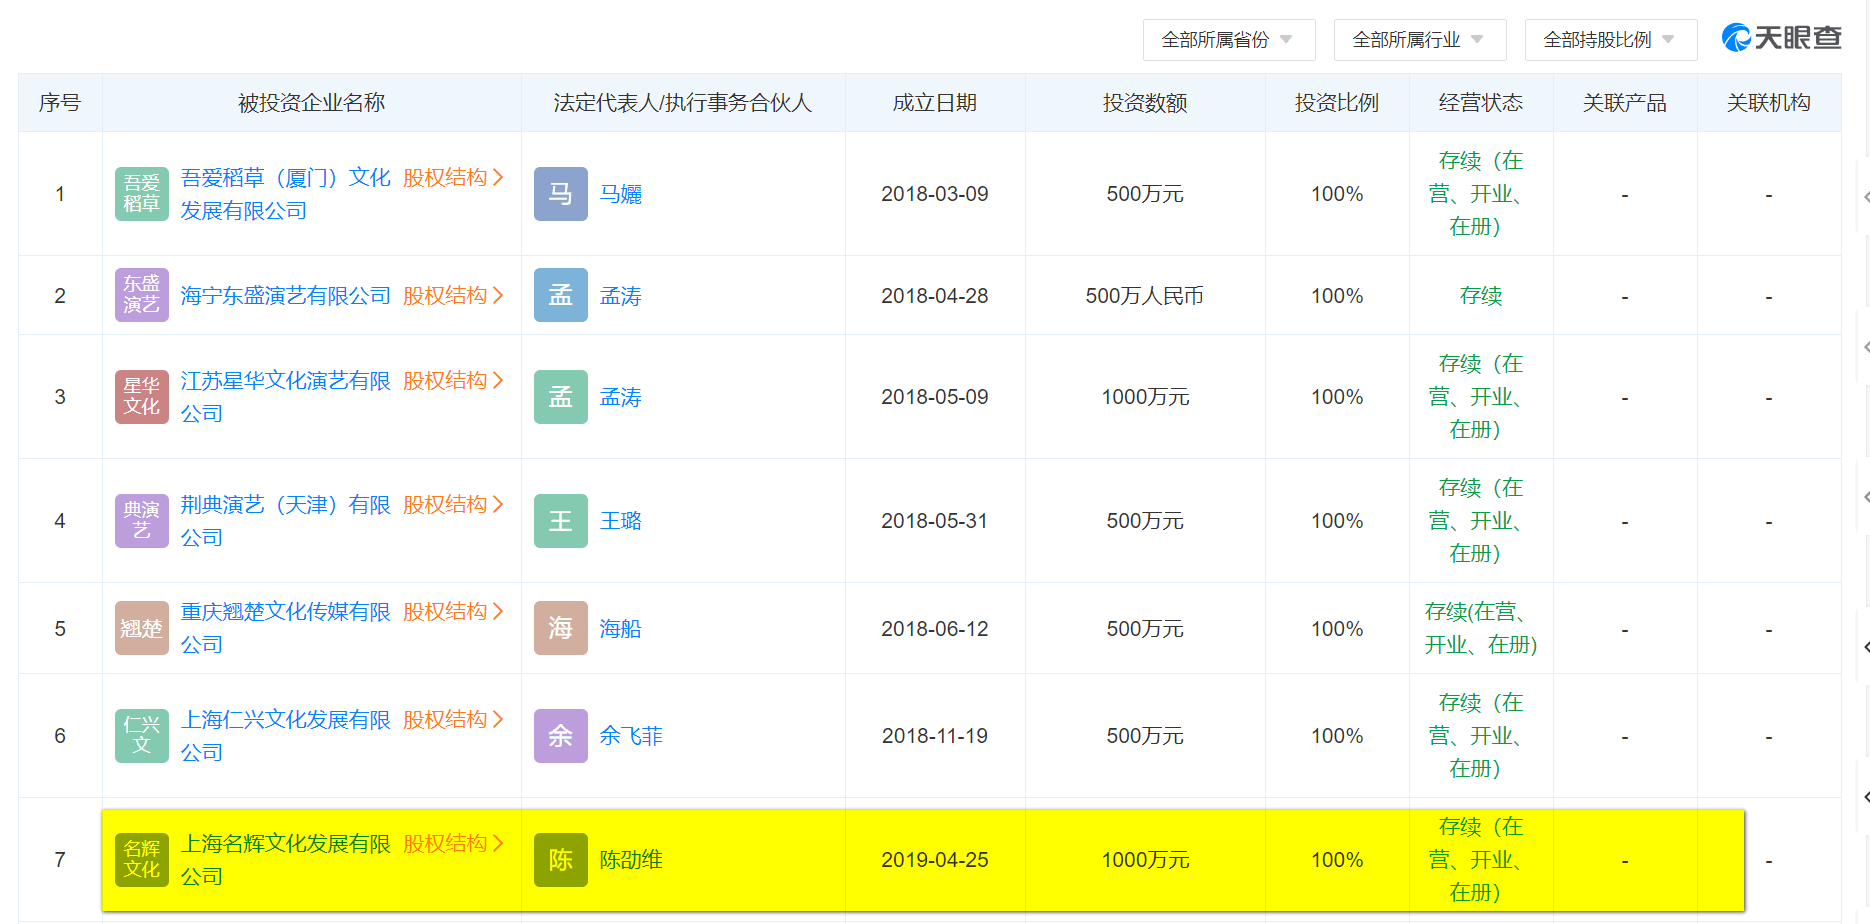View 股权结构 for 江苏星华文化
This screenshot has height=924, width=1870.
click(x=453, y=381)
